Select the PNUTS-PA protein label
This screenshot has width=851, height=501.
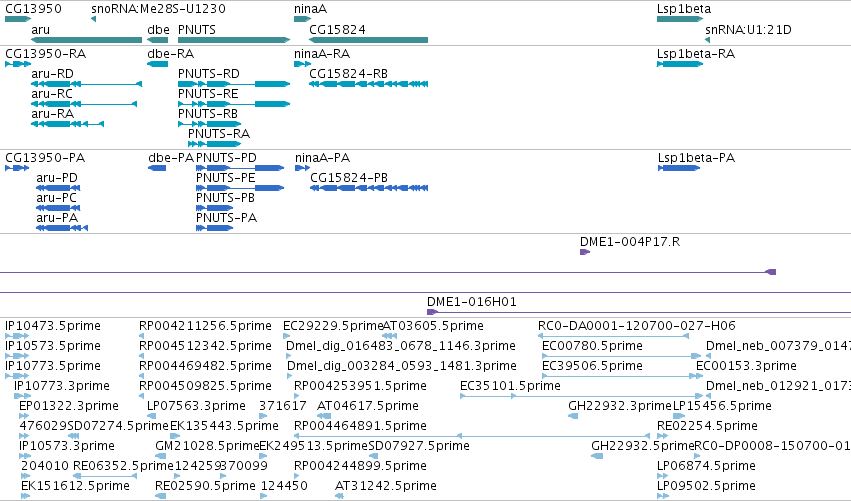226,218
